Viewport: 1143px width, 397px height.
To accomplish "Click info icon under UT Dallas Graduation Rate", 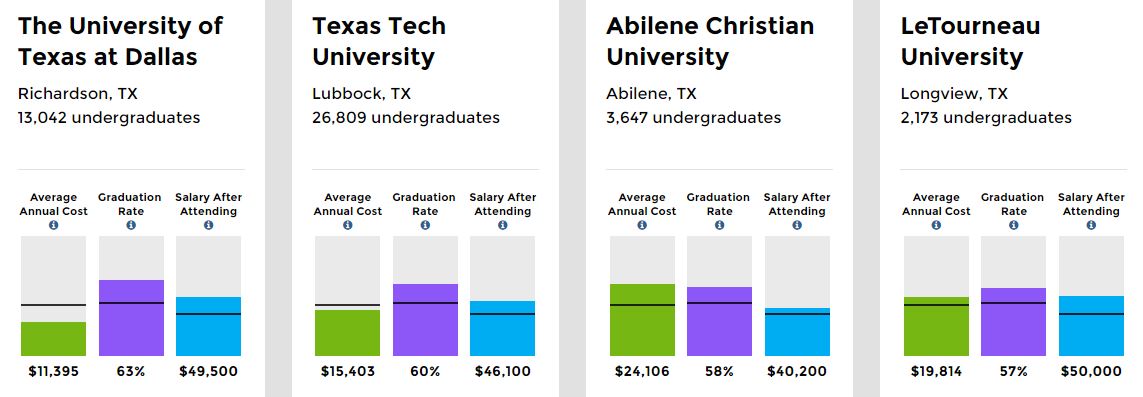I will [131, 225].
